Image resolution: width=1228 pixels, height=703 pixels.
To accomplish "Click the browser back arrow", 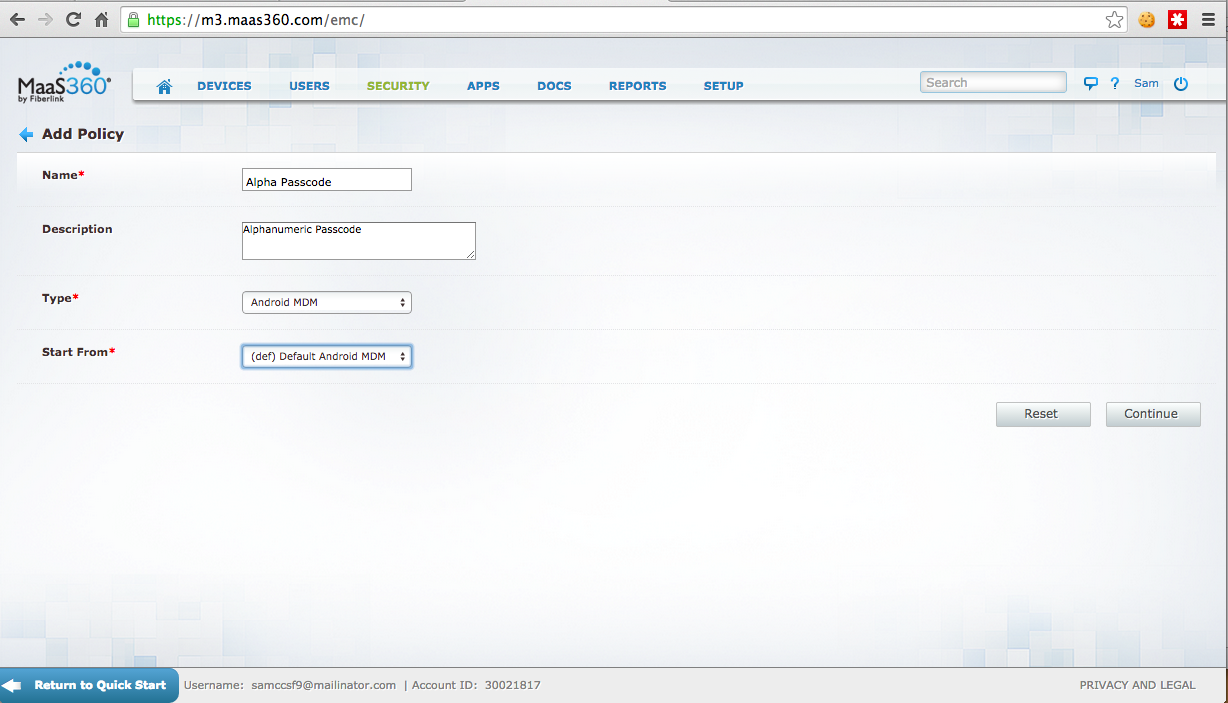I will pyautogui.click(x=18, y=19).
